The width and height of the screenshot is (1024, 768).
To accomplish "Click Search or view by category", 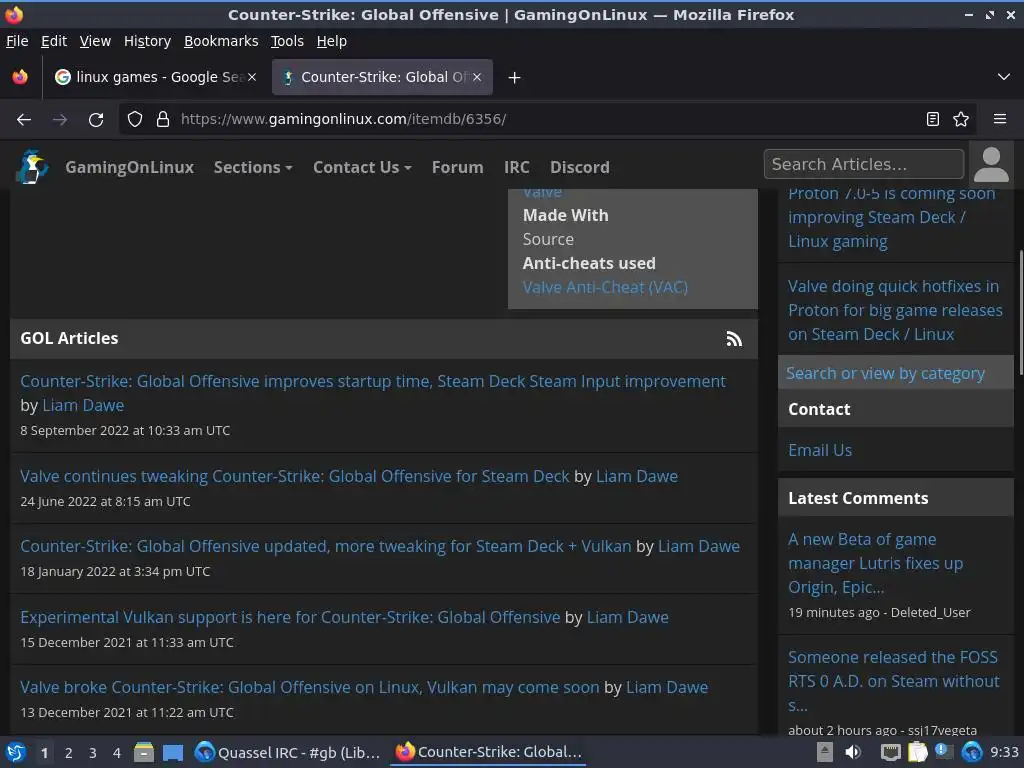I will click(x=885, y=374).
